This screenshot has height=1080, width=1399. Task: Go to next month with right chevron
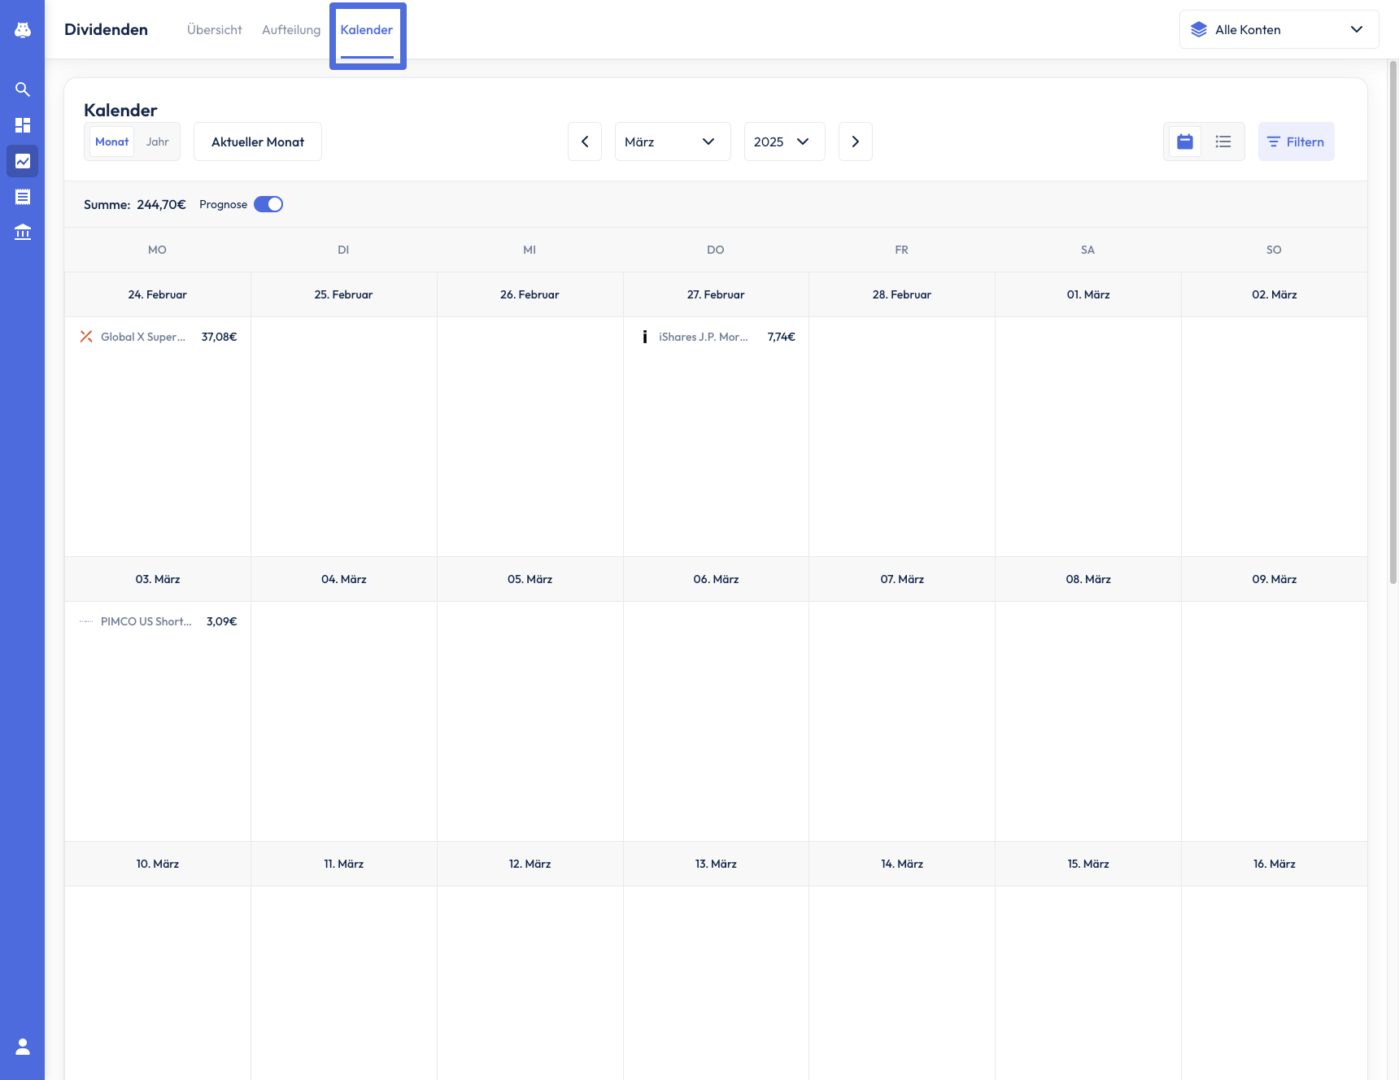[855, 142]
